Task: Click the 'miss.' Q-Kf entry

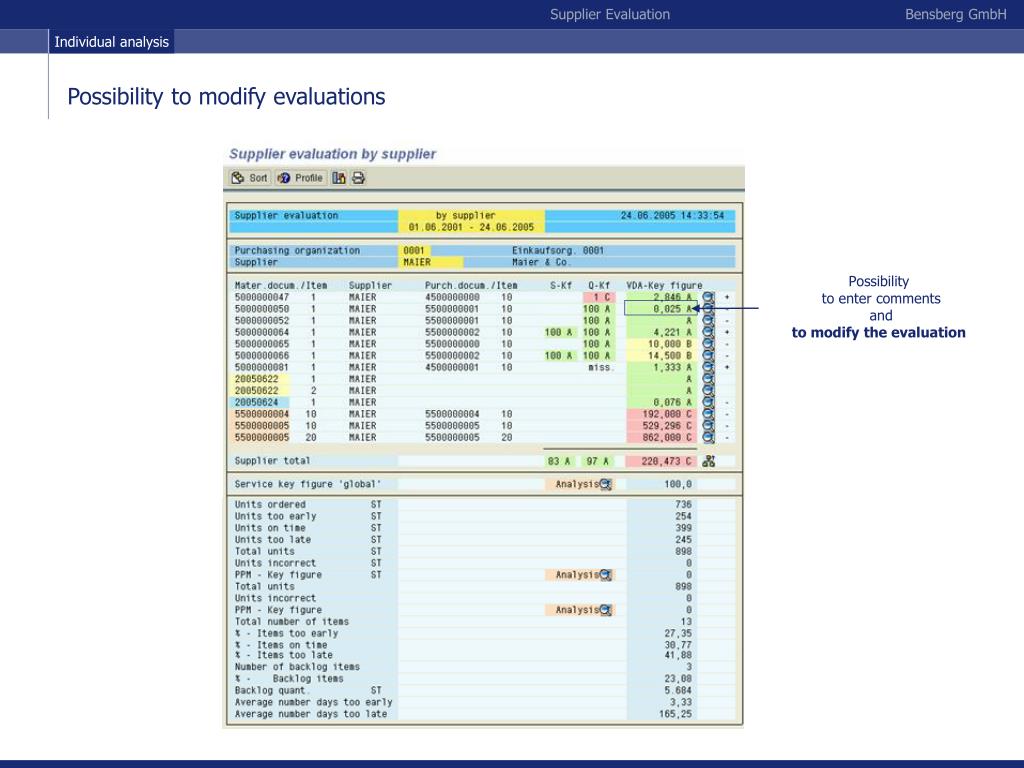Action: [x=601, y=368]
